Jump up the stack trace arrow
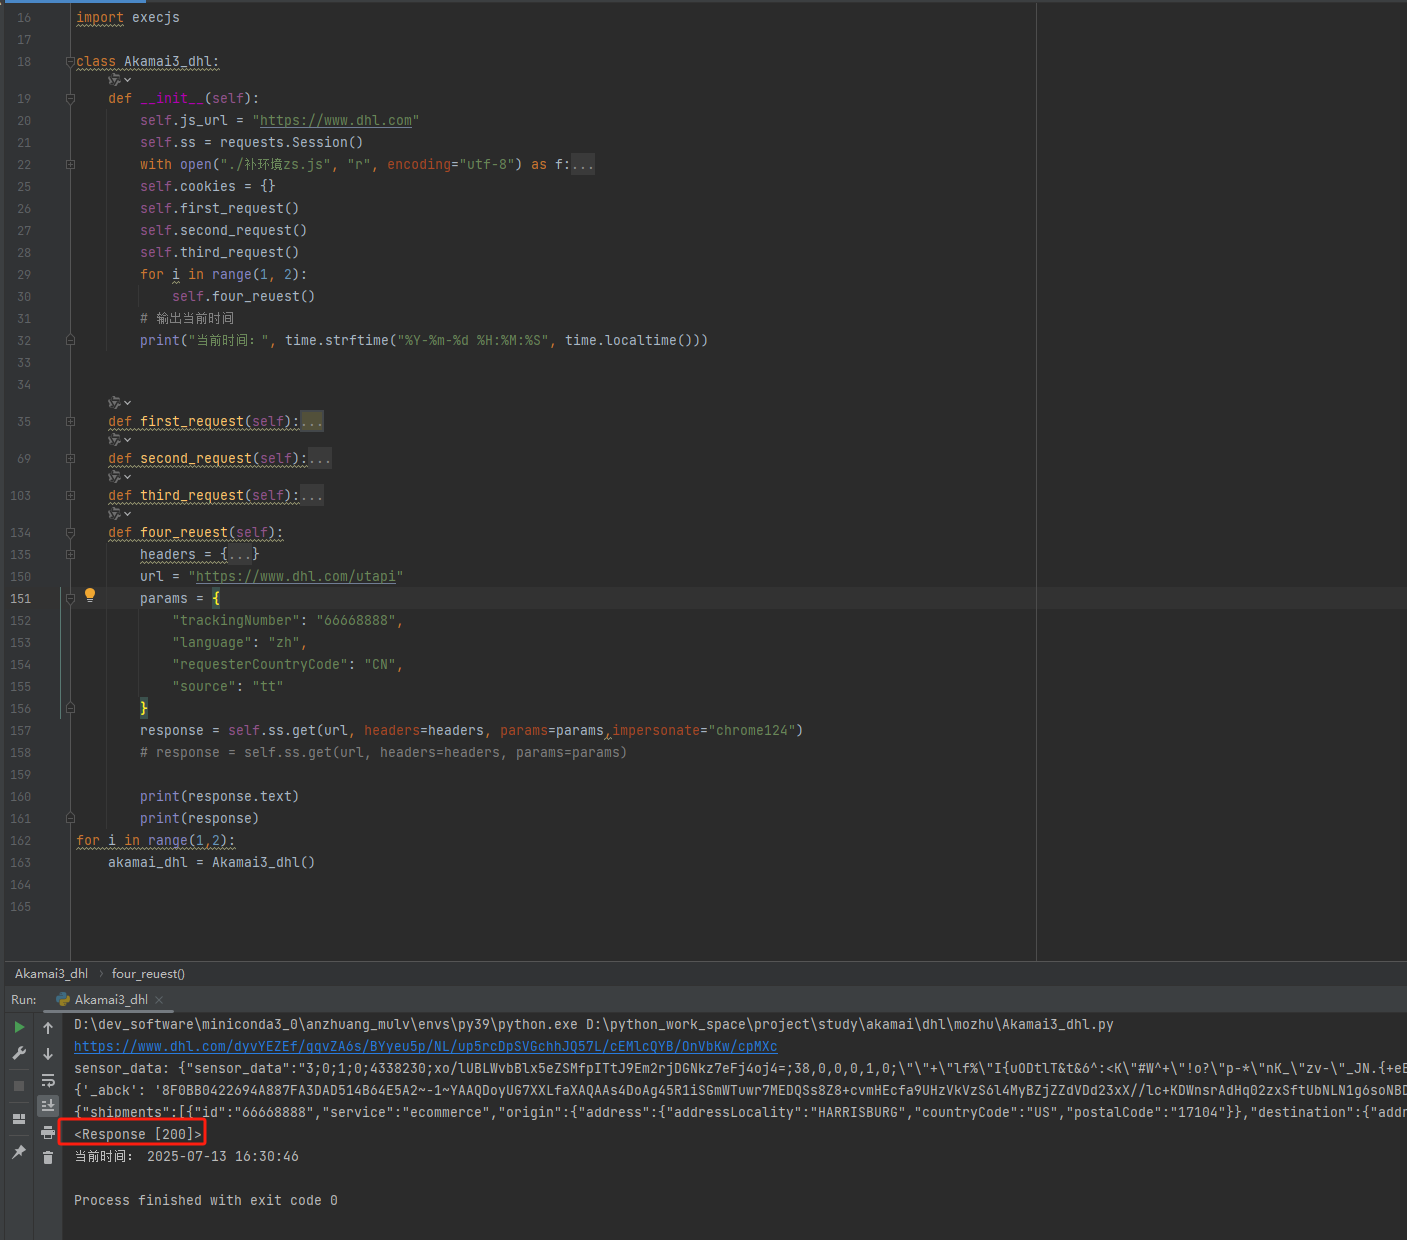This screenshot has width=1407, height=1240. tap(48, 1028)
